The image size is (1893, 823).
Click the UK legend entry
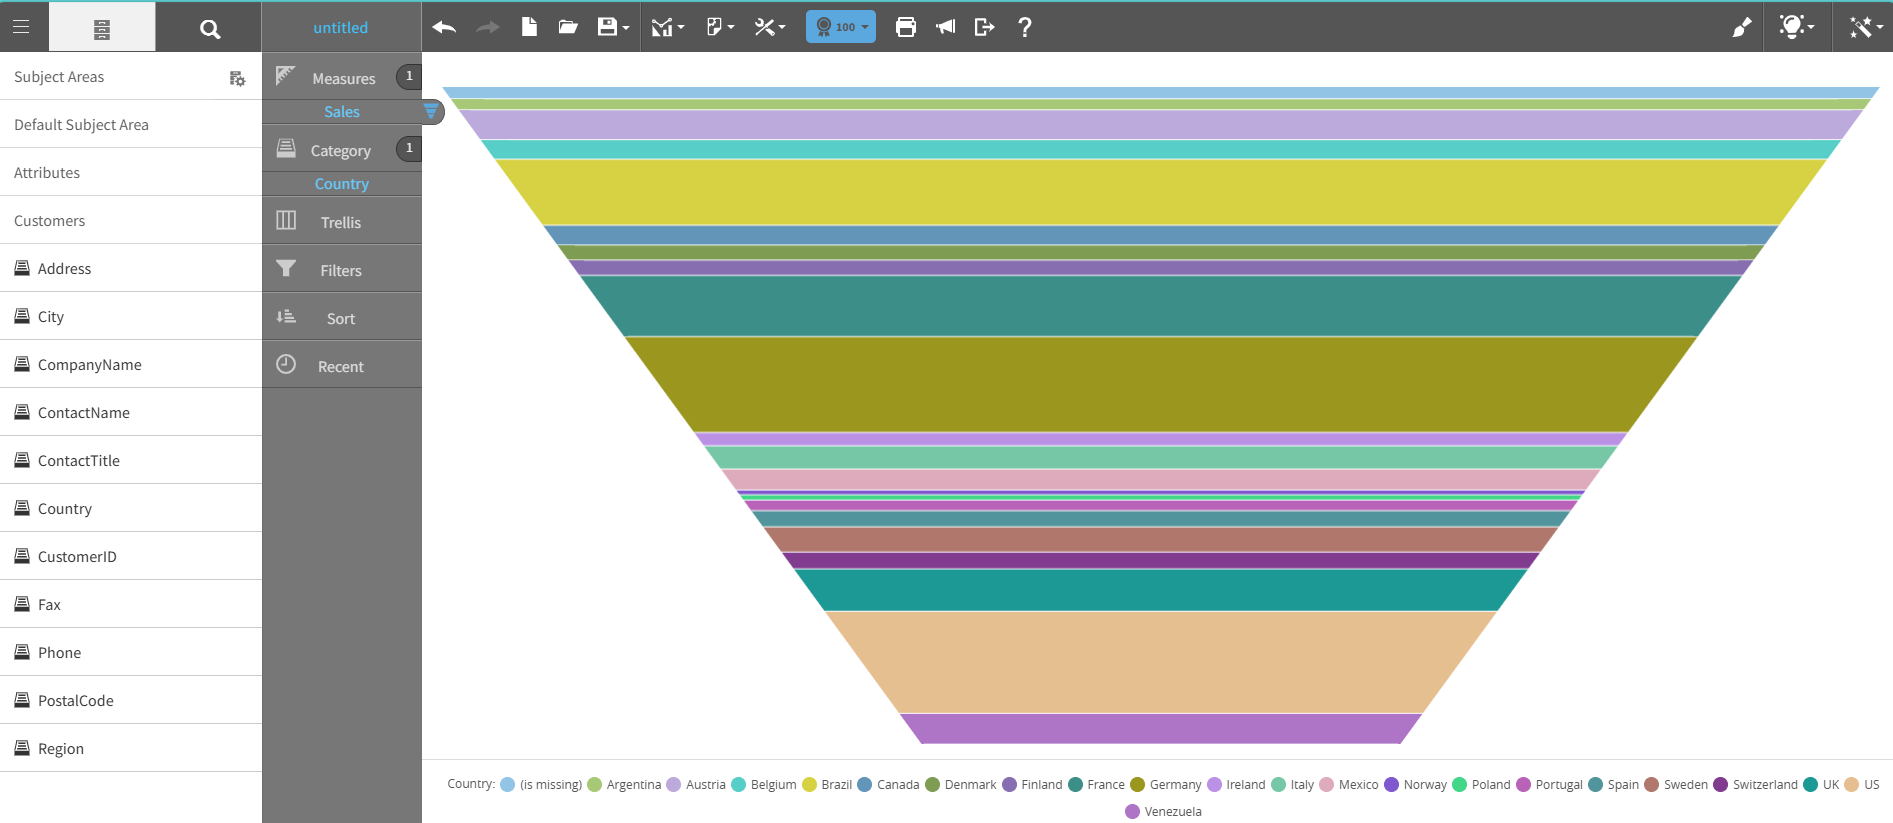pos(1822,784)
